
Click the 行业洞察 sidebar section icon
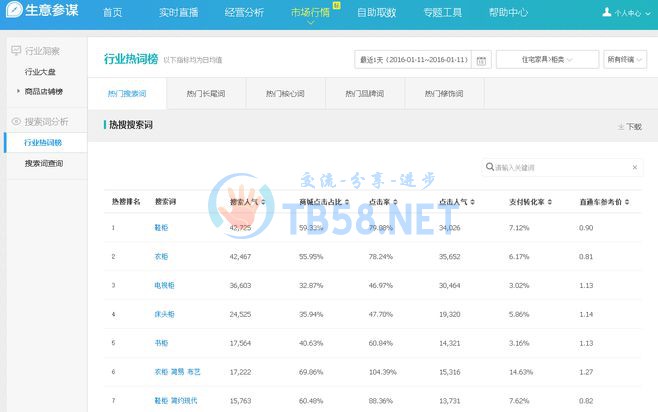(x=15, y=51)
